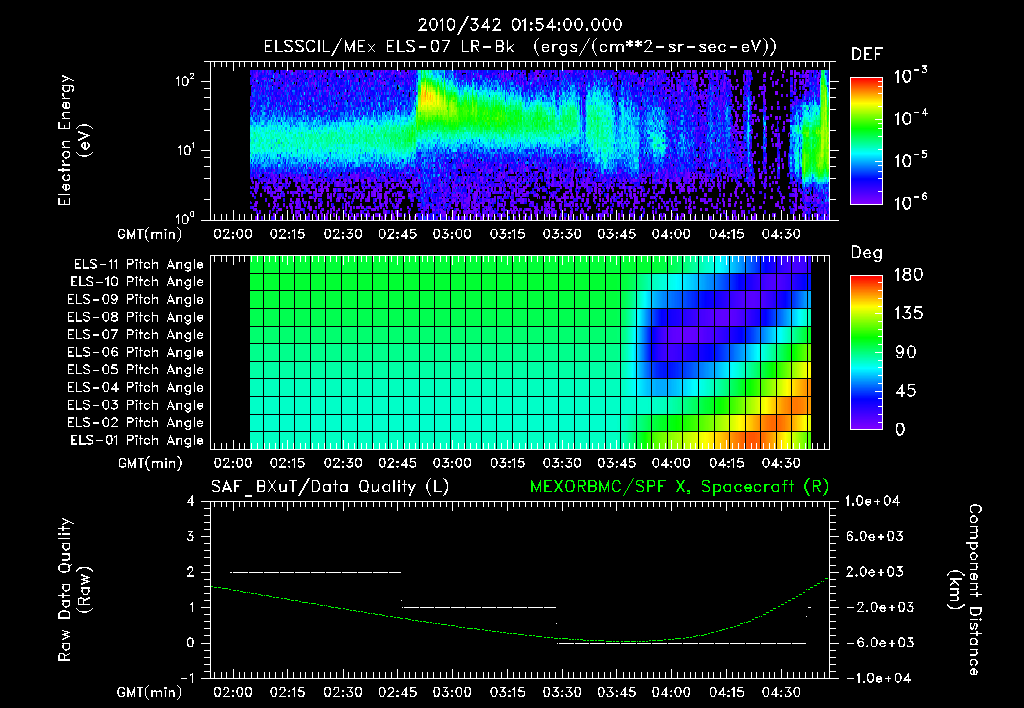Select the ELS-07 Pitch Angle row label
This screenshot has width=1024, height=708.
pos(136,334)
